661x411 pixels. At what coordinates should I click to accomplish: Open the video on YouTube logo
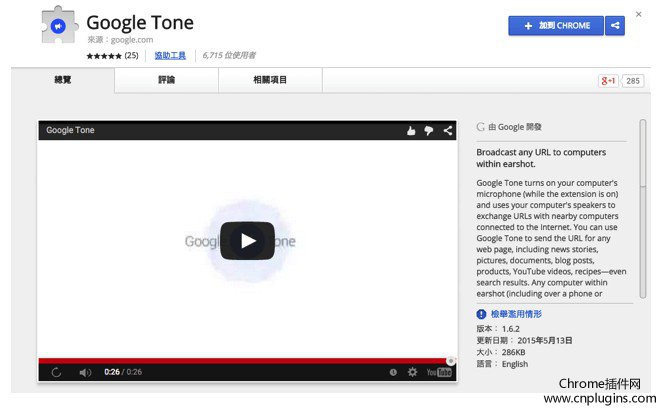[x=439, y=372]
